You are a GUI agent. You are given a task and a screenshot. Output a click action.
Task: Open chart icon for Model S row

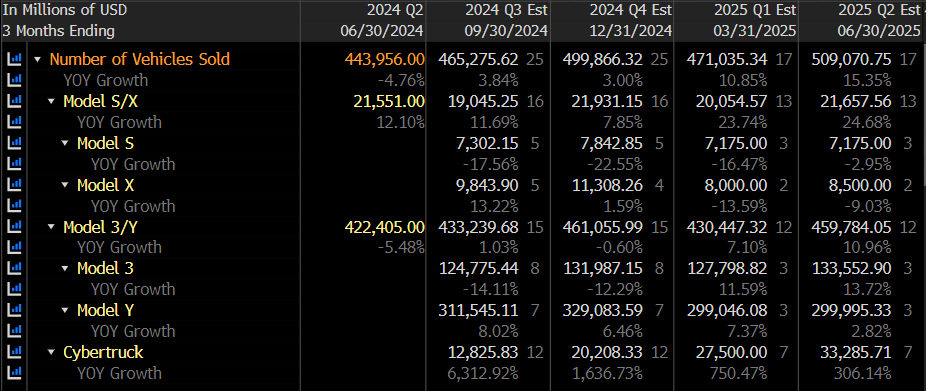coord(14,143)
